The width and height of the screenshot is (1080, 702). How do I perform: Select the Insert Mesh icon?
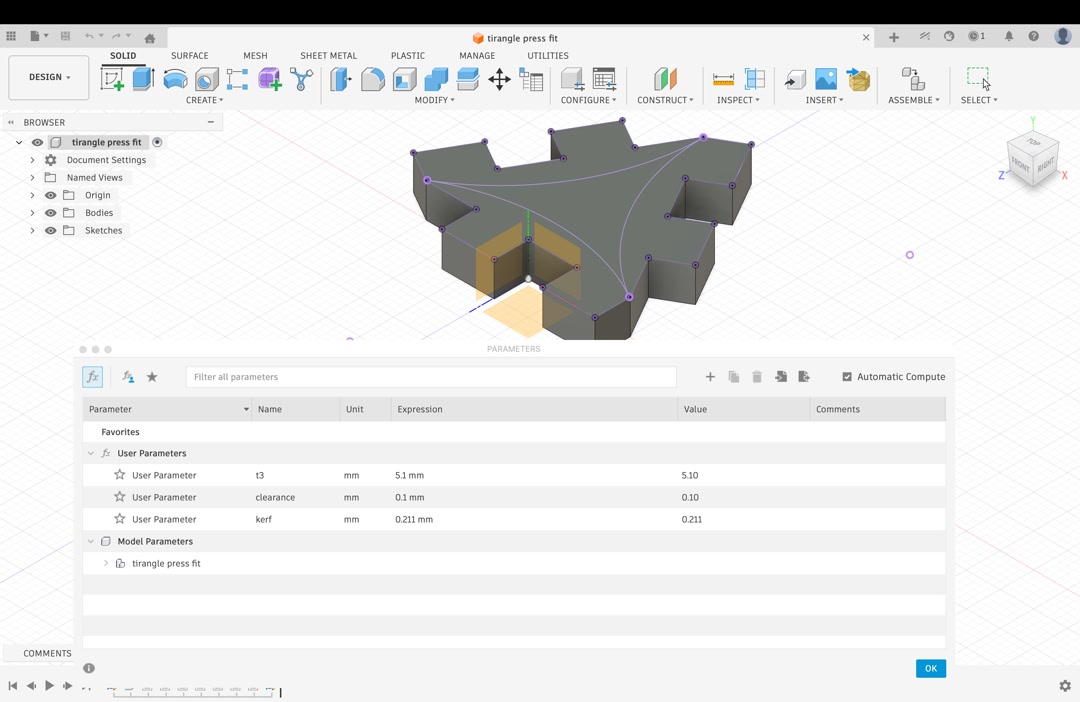(858, 79)
